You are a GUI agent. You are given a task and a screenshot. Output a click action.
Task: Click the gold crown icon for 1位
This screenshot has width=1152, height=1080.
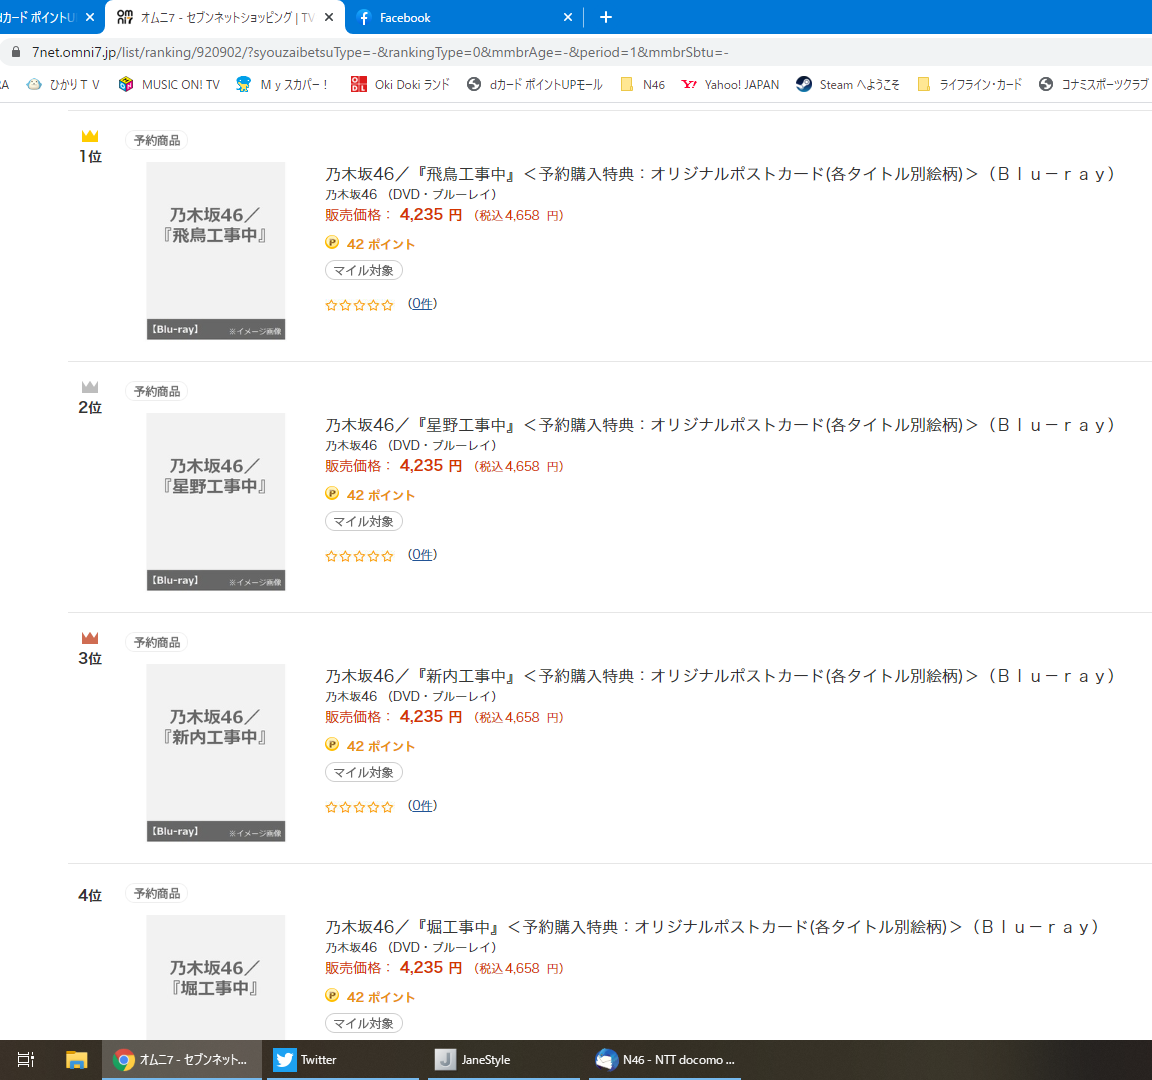(x=90, y=136)
